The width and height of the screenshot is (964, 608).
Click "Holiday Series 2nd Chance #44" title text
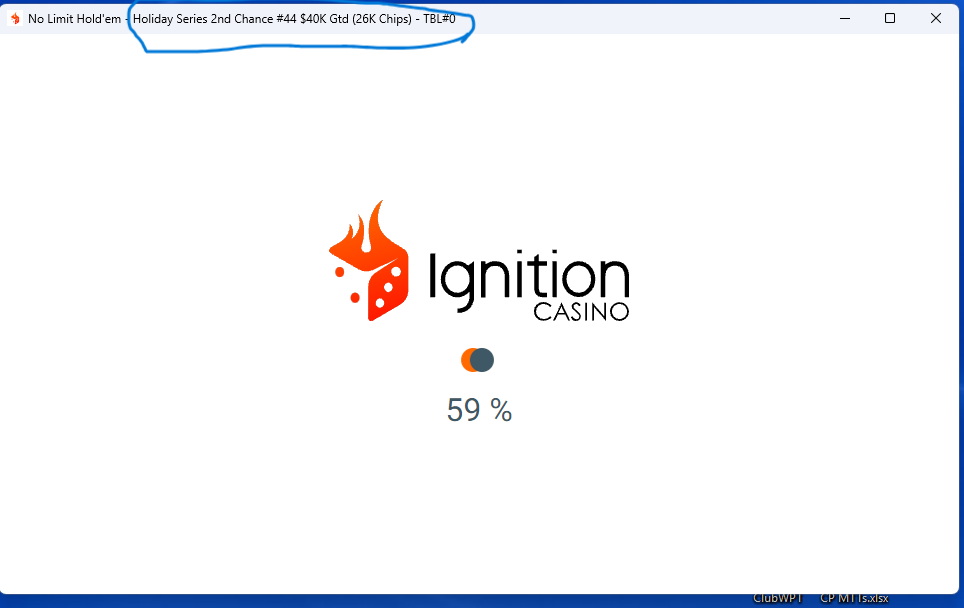coord(214,19)
